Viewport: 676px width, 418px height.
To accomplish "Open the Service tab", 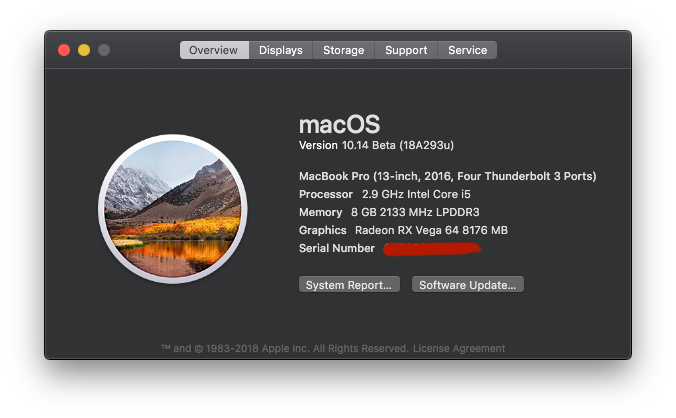I will pos(467,50).
